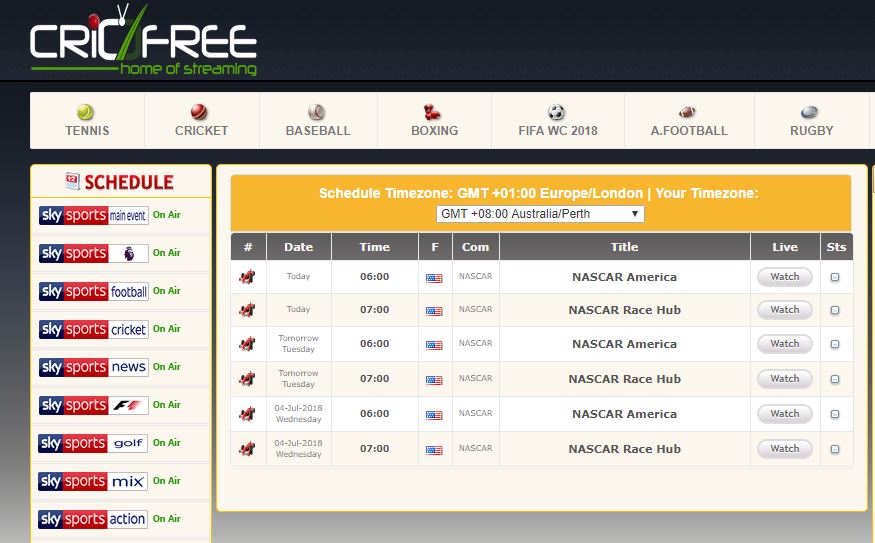Click the A.Football icon
Screen dimensions: 875x543
point(687,112)
